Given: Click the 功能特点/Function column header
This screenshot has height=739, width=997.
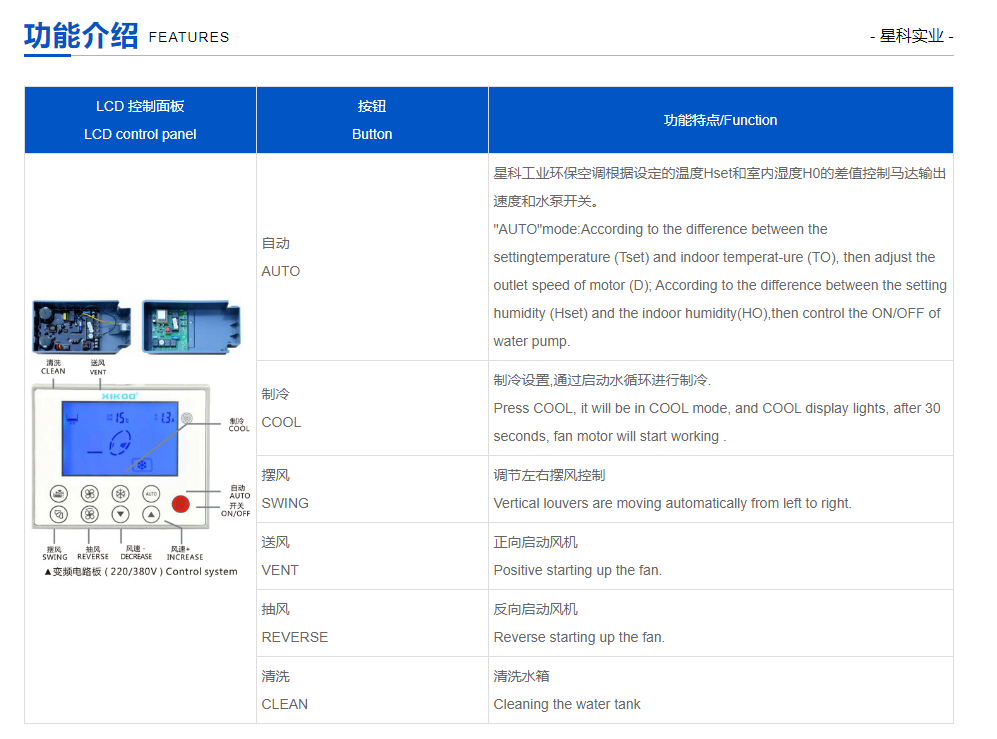Looking at the screenshot, I should tap(721, 119).
